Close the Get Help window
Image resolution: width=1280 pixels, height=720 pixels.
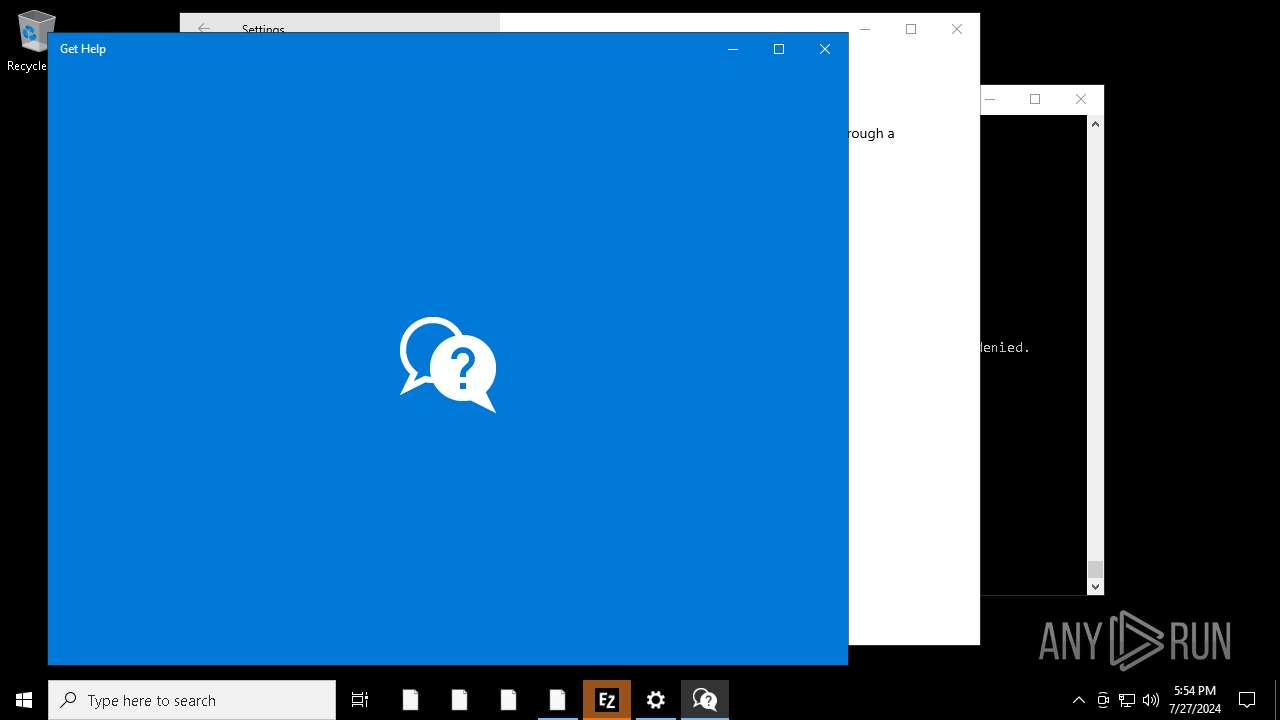click(825, 49)
